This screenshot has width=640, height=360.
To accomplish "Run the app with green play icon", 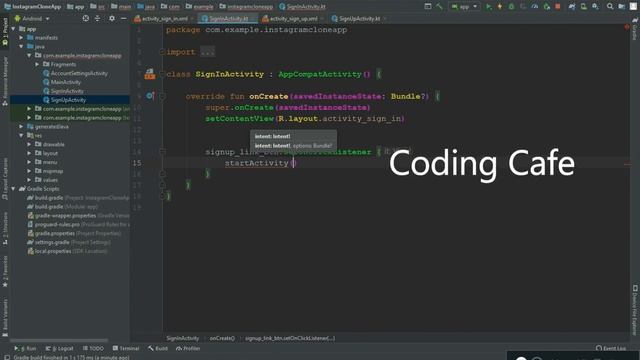I will 489,7.
